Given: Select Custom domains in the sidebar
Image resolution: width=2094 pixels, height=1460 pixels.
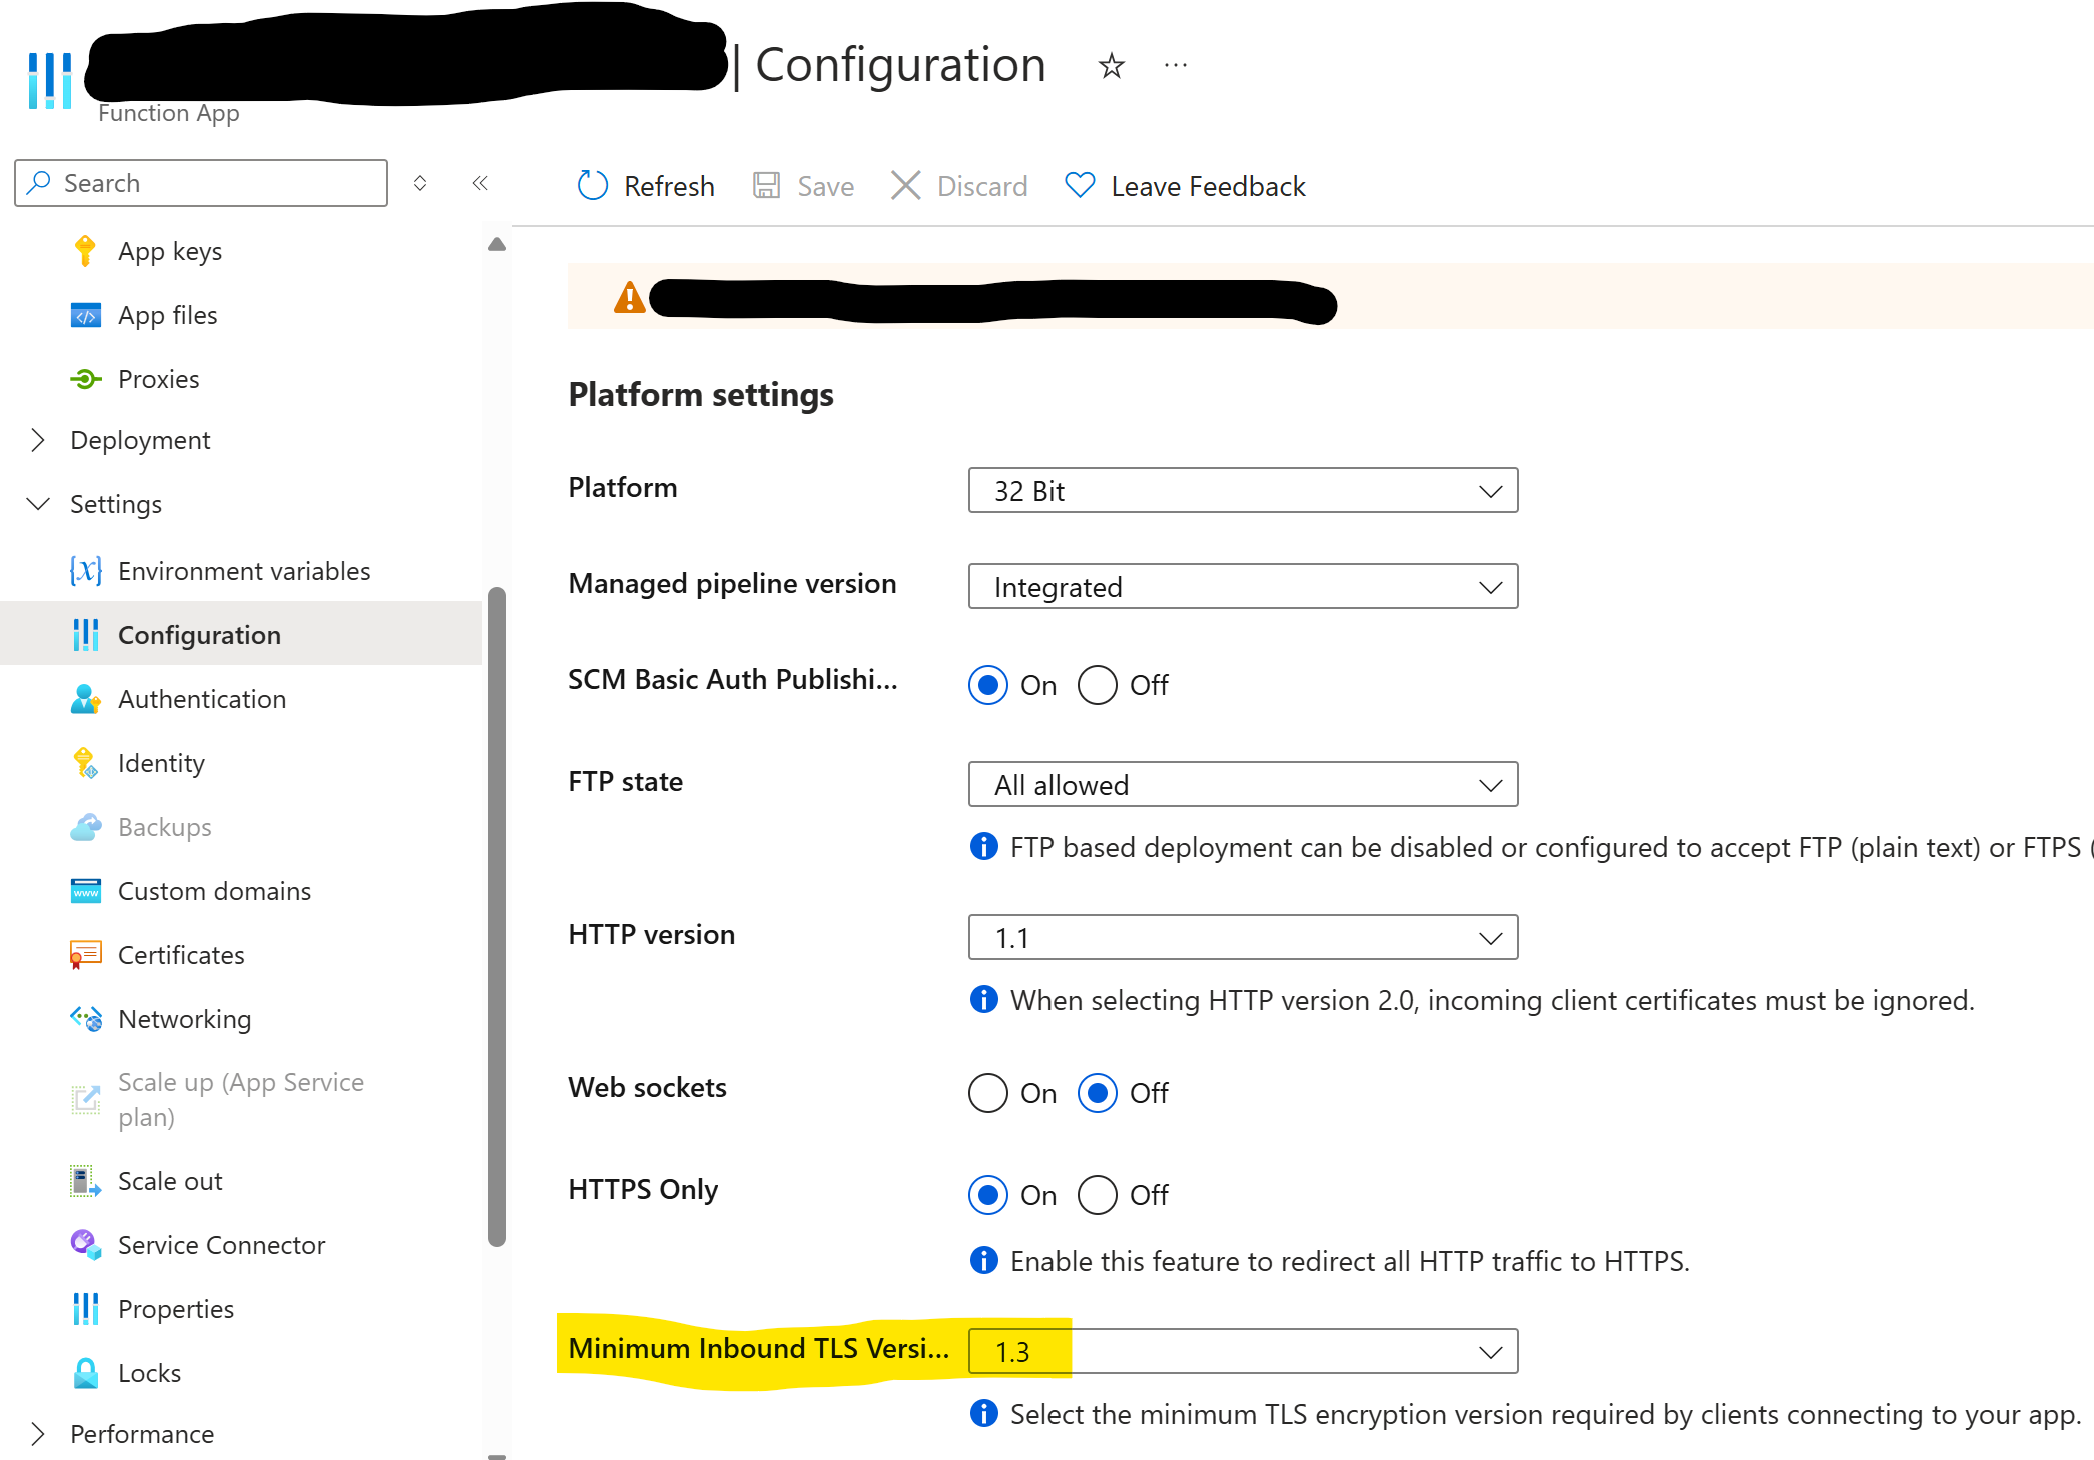Looking at the screenshot, I should [x=214, y=891].
